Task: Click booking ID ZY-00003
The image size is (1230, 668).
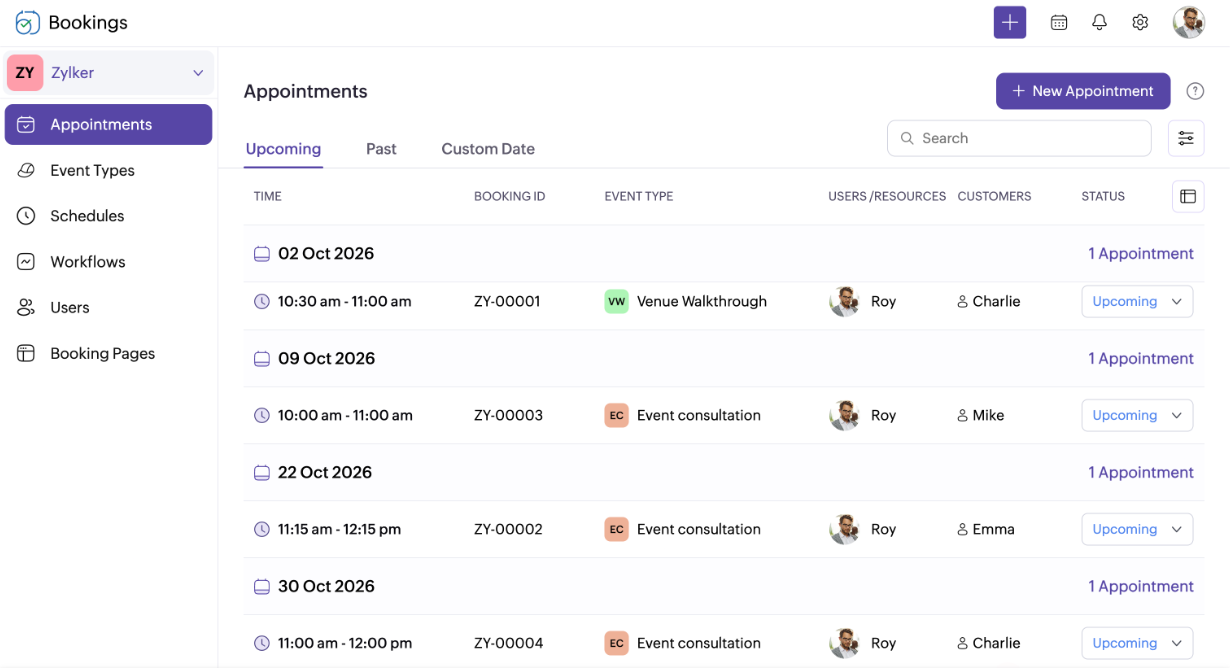Action: (508, 415)
